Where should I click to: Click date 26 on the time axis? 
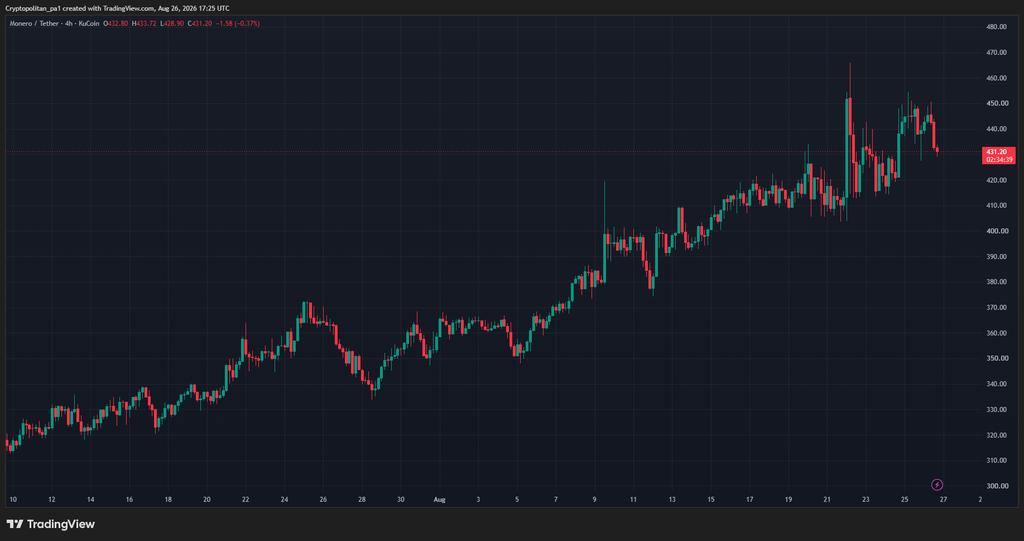tap(323, 499)
